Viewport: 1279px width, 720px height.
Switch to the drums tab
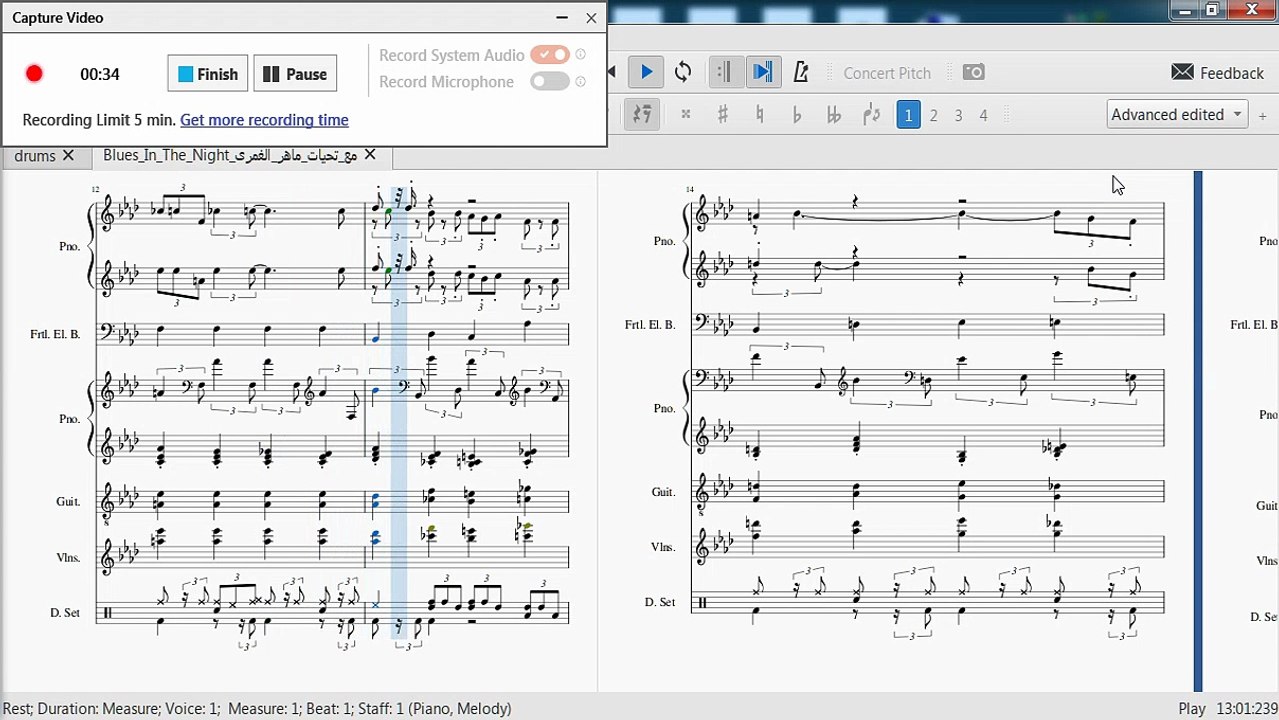click(35, 156)
